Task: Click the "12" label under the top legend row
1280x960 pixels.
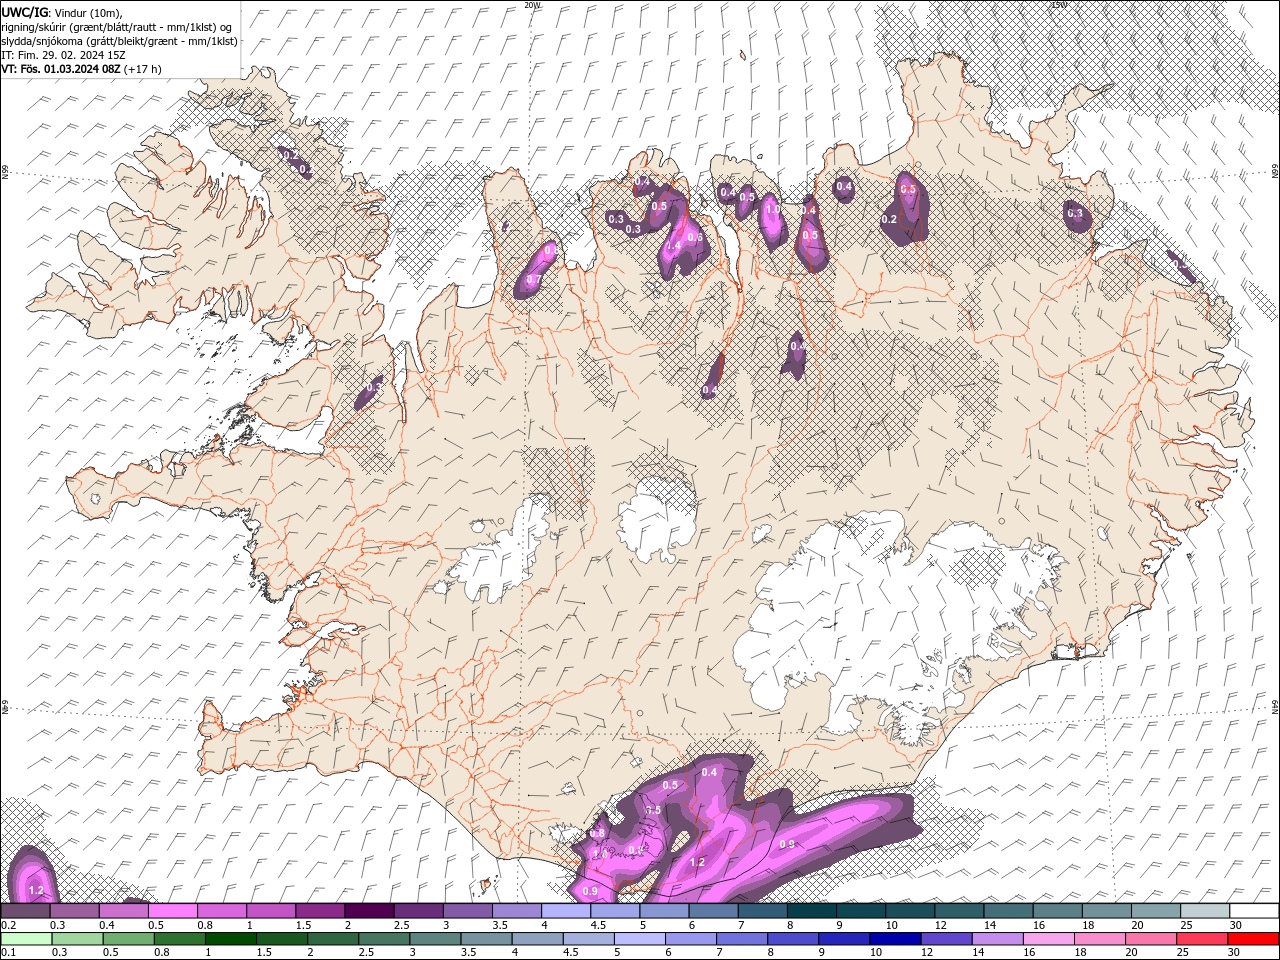Action: pyautogui.click(x=940, y=926)
